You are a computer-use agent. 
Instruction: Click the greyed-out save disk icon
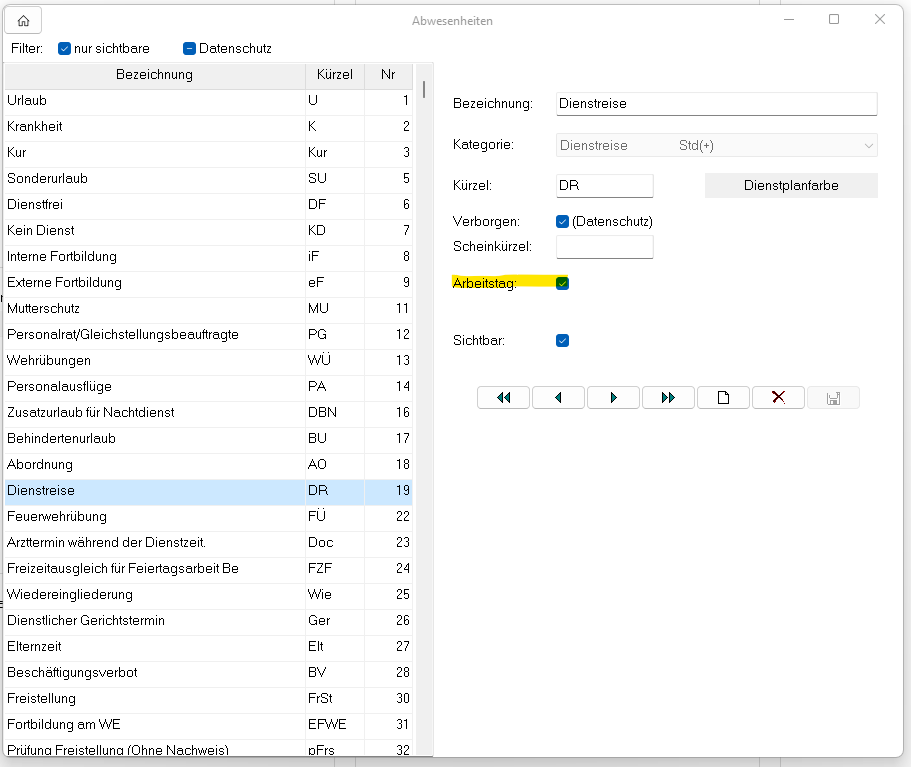point(833,398)
